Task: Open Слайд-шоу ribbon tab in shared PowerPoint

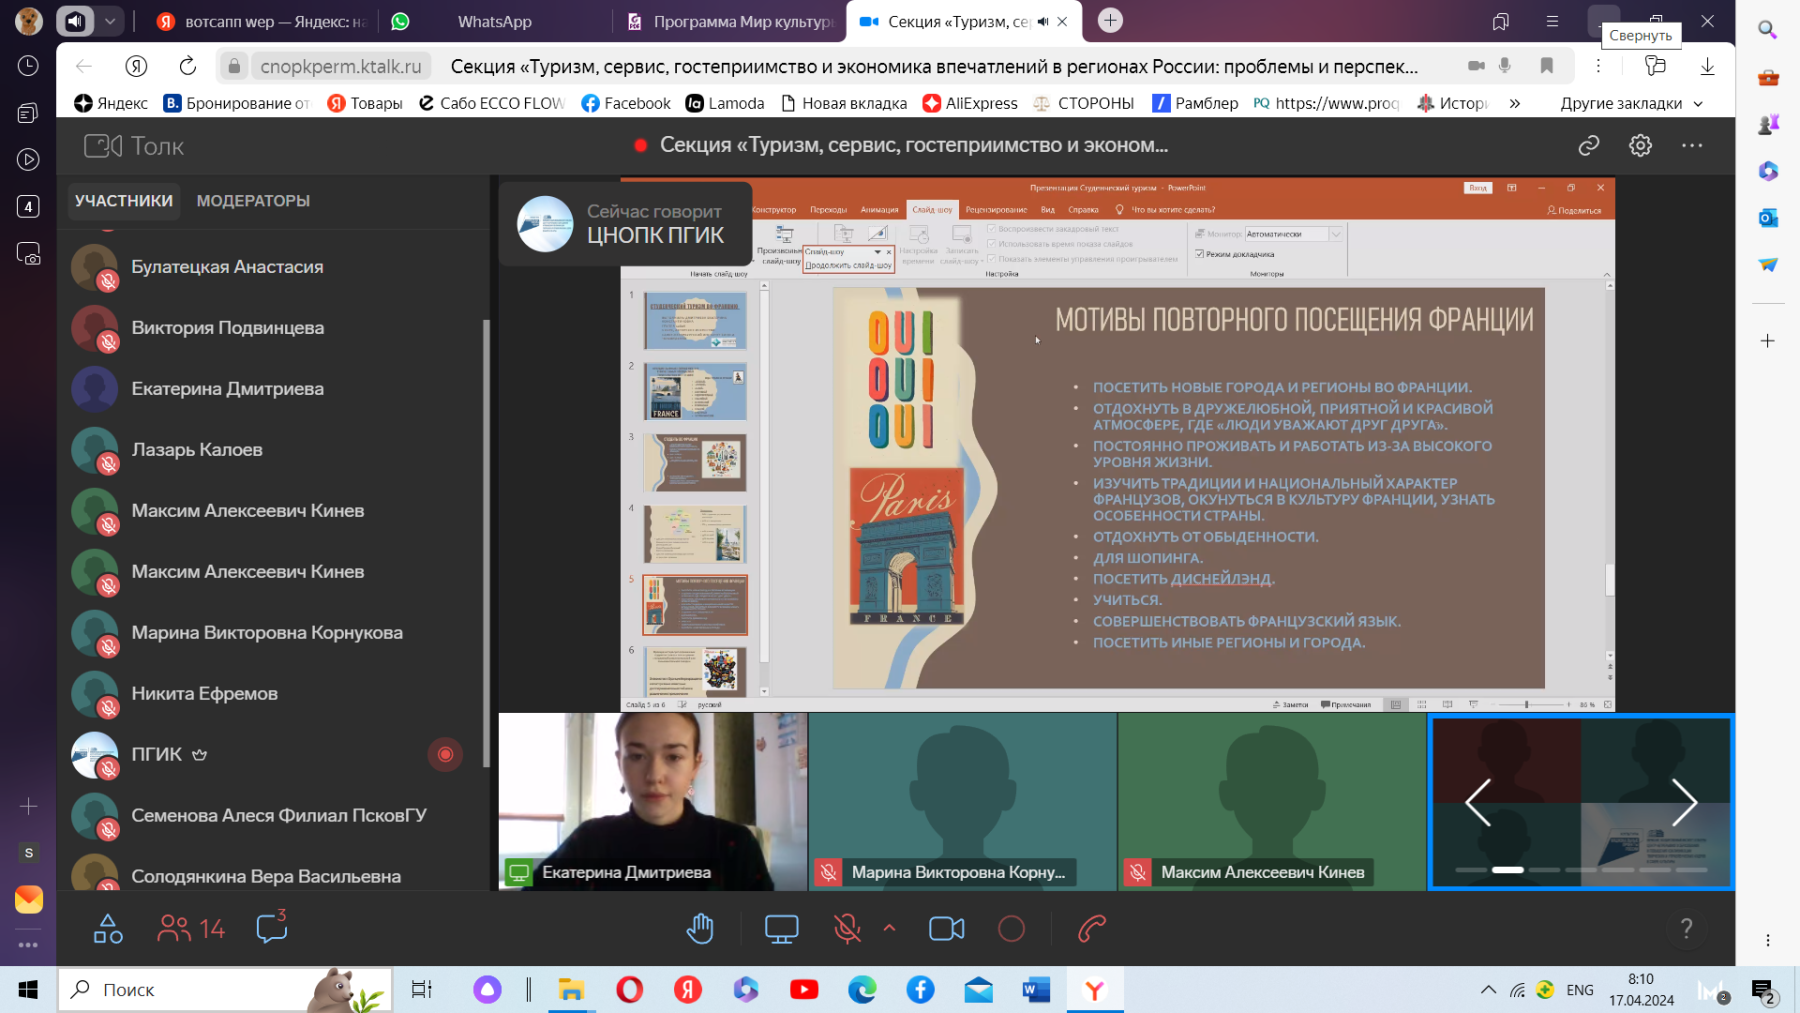Action: pyautogui.click(x=931, y=210)
